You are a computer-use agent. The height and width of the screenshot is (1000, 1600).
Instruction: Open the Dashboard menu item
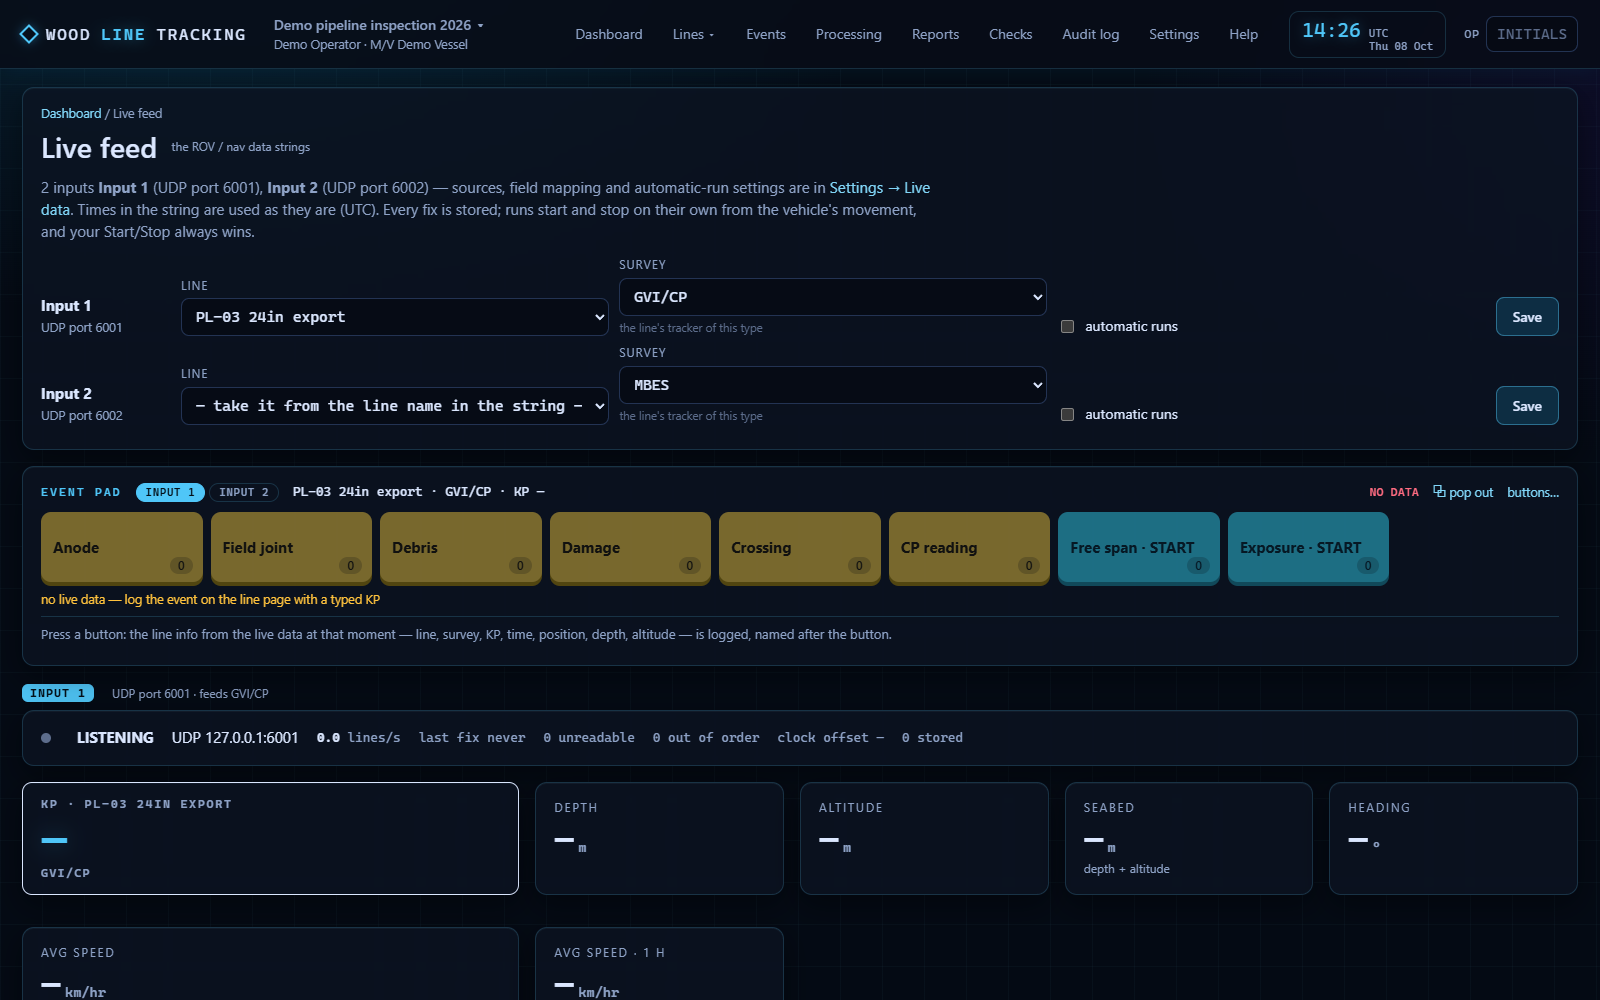click(x=609, y=34)
